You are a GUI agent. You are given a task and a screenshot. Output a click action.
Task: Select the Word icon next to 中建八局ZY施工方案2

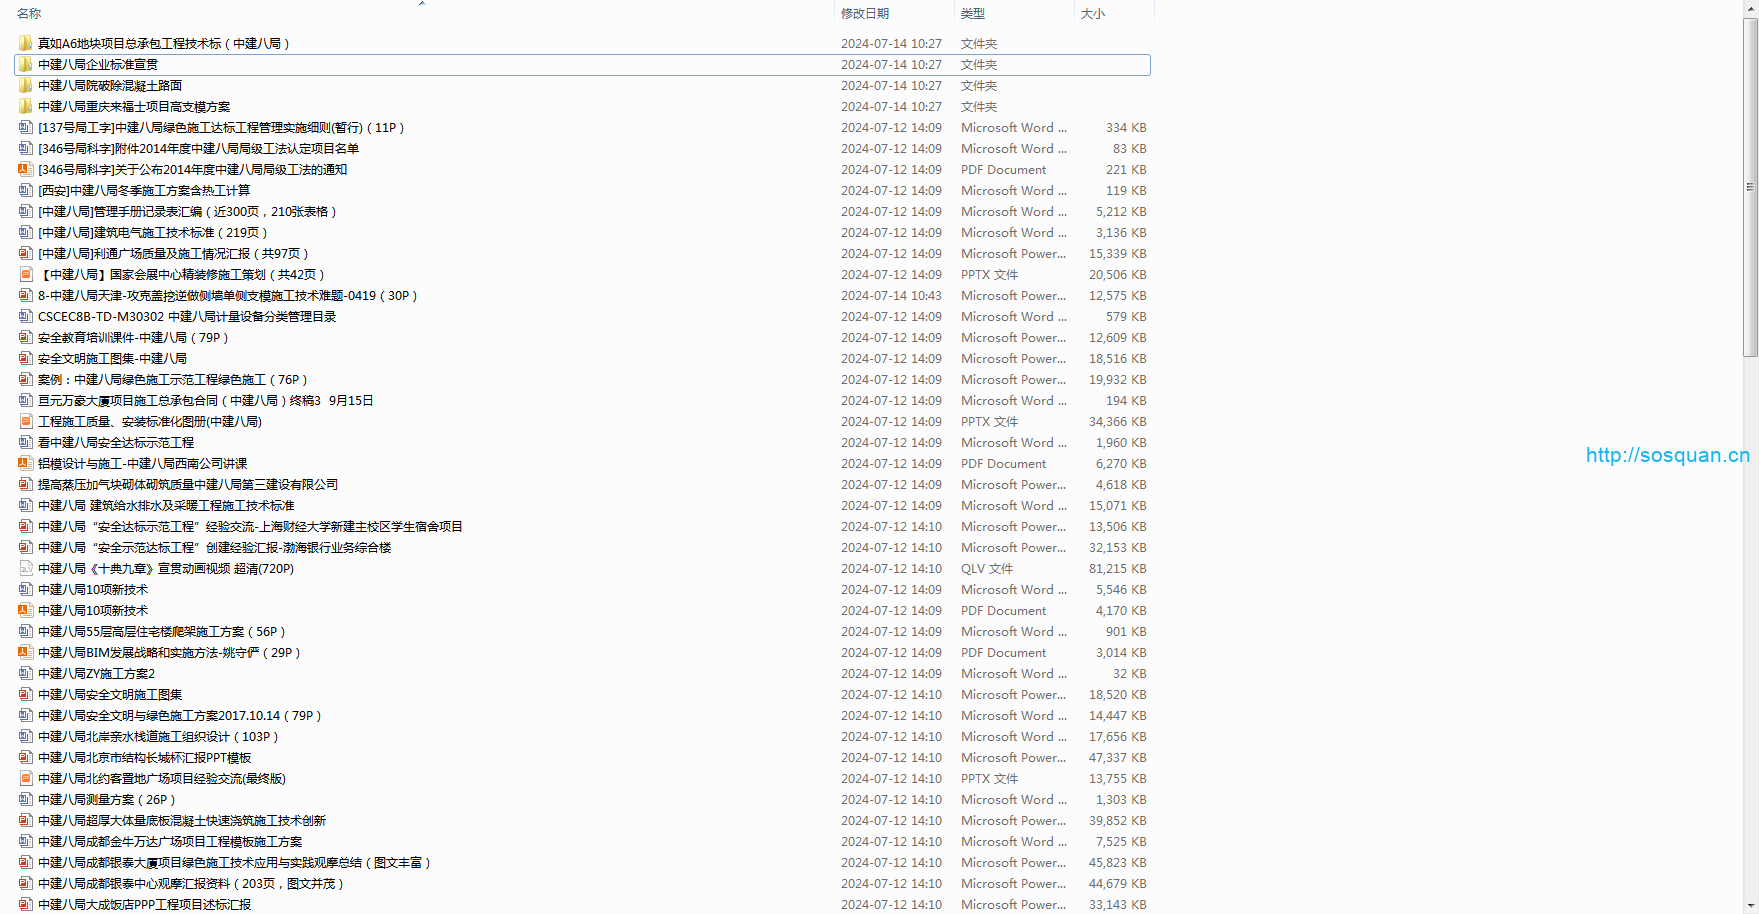26,673
